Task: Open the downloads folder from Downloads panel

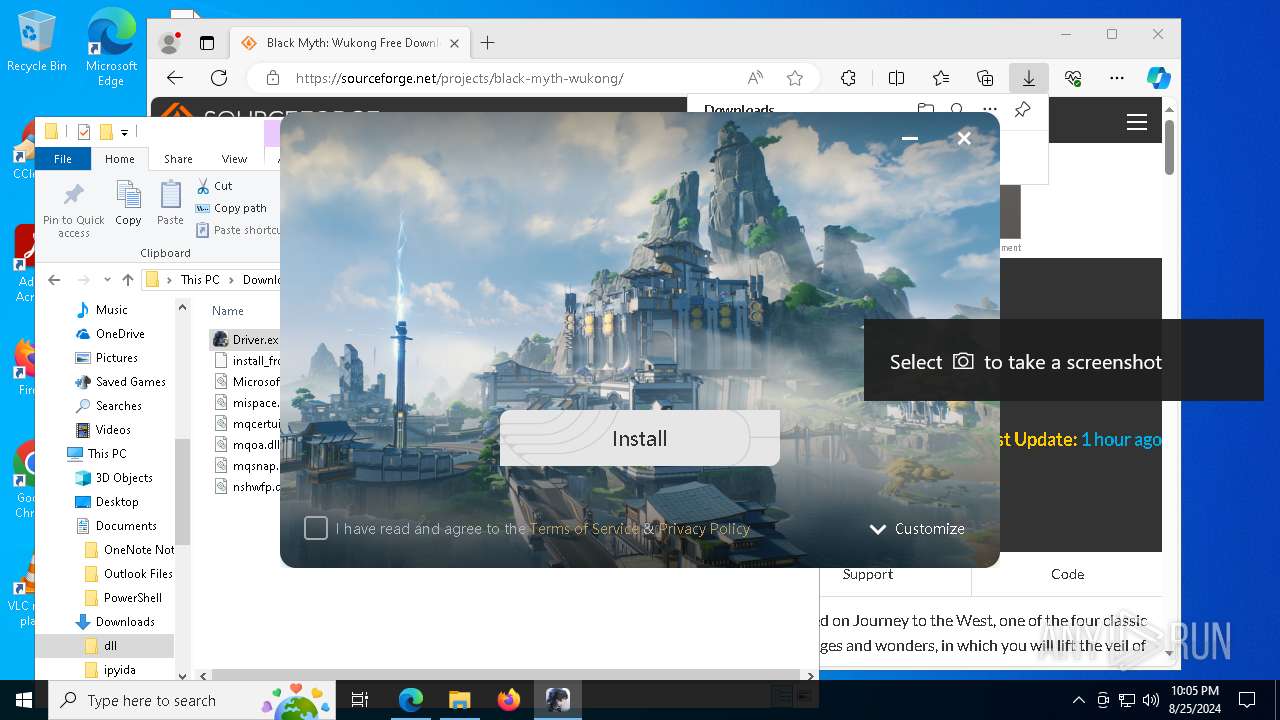Action: (x=926, y=110)
